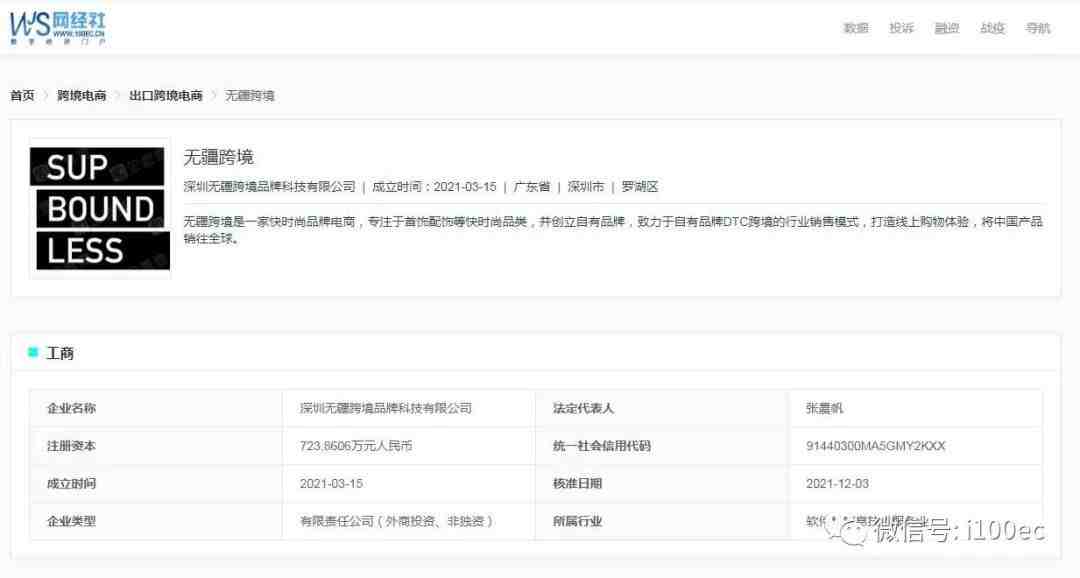The height and width of the screenshot is (578, 1080).
Task: Open the 融资 menu in top navigation
Action: coord(947,28)
